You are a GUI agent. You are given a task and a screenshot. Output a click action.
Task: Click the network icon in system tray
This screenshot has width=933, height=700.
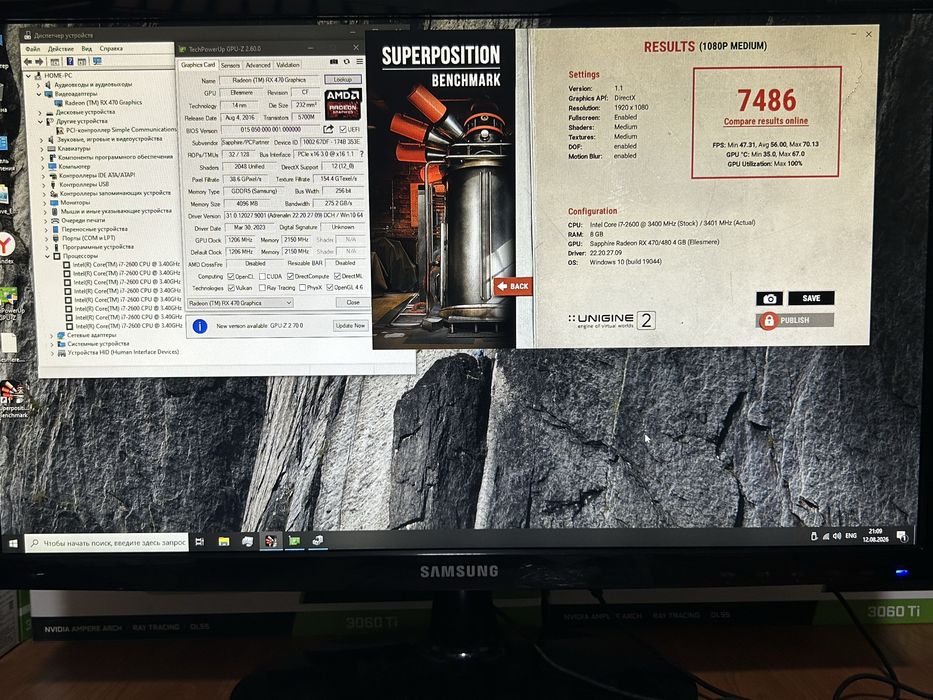[825, 536]
